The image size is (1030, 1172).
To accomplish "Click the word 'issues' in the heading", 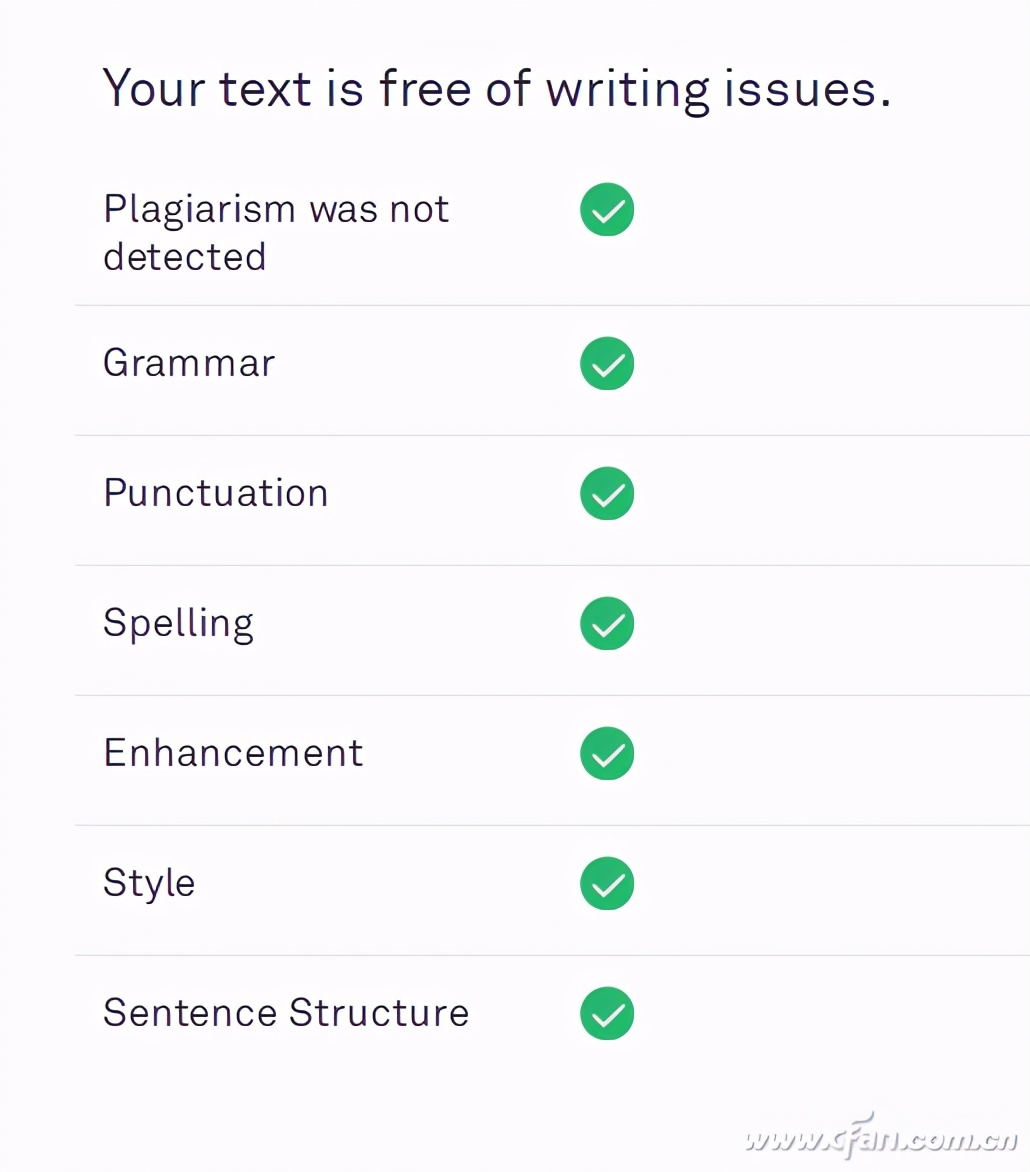I will click(801, 89).
